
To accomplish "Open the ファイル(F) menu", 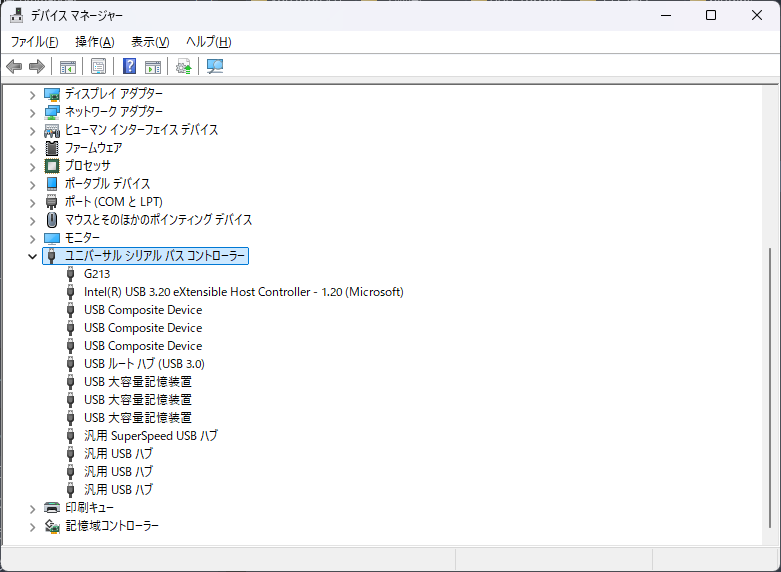I will 34,42.
